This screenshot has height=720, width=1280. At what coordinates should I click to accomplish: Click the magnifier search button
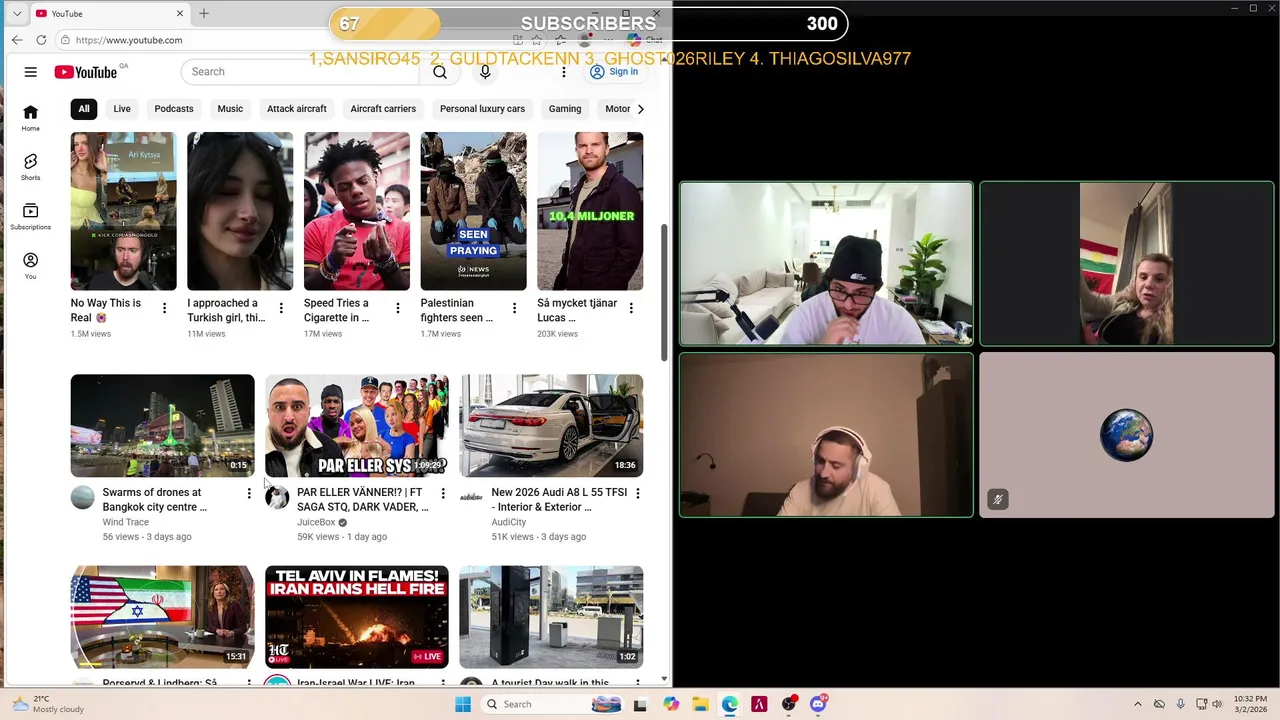[440, 72]
